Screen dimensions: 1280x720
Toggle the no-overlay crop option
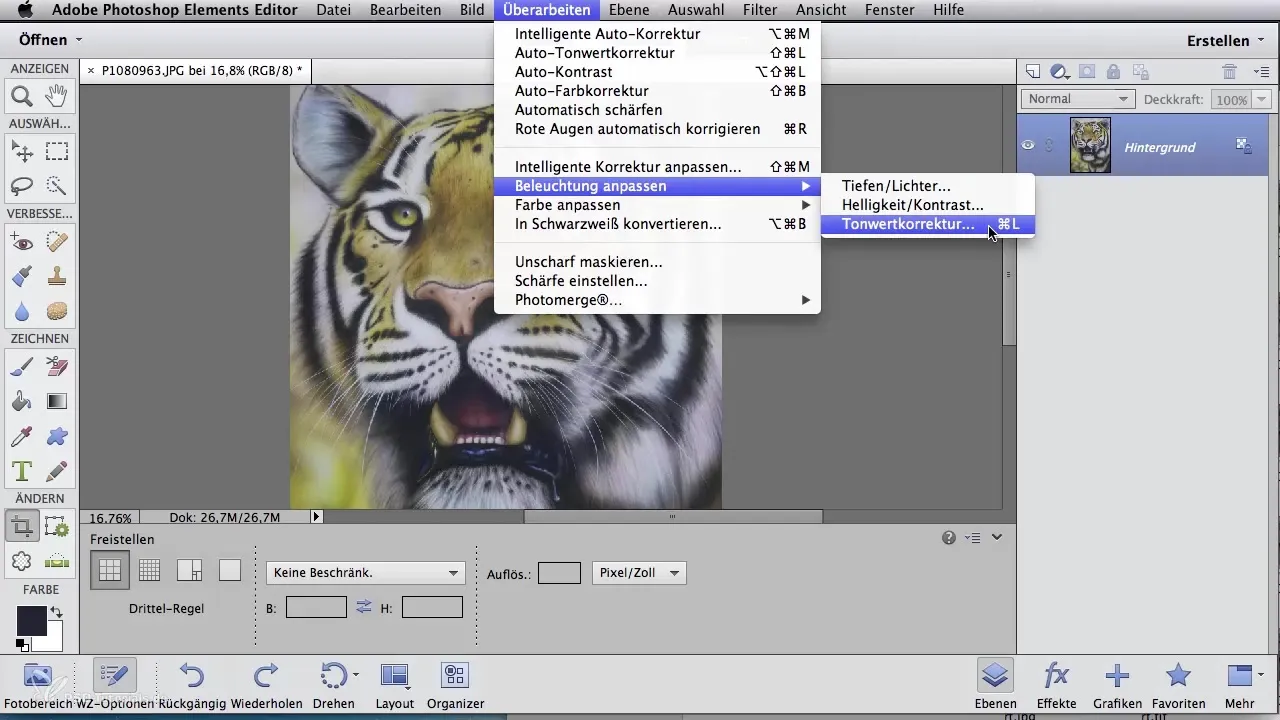(x=230, y=570)
